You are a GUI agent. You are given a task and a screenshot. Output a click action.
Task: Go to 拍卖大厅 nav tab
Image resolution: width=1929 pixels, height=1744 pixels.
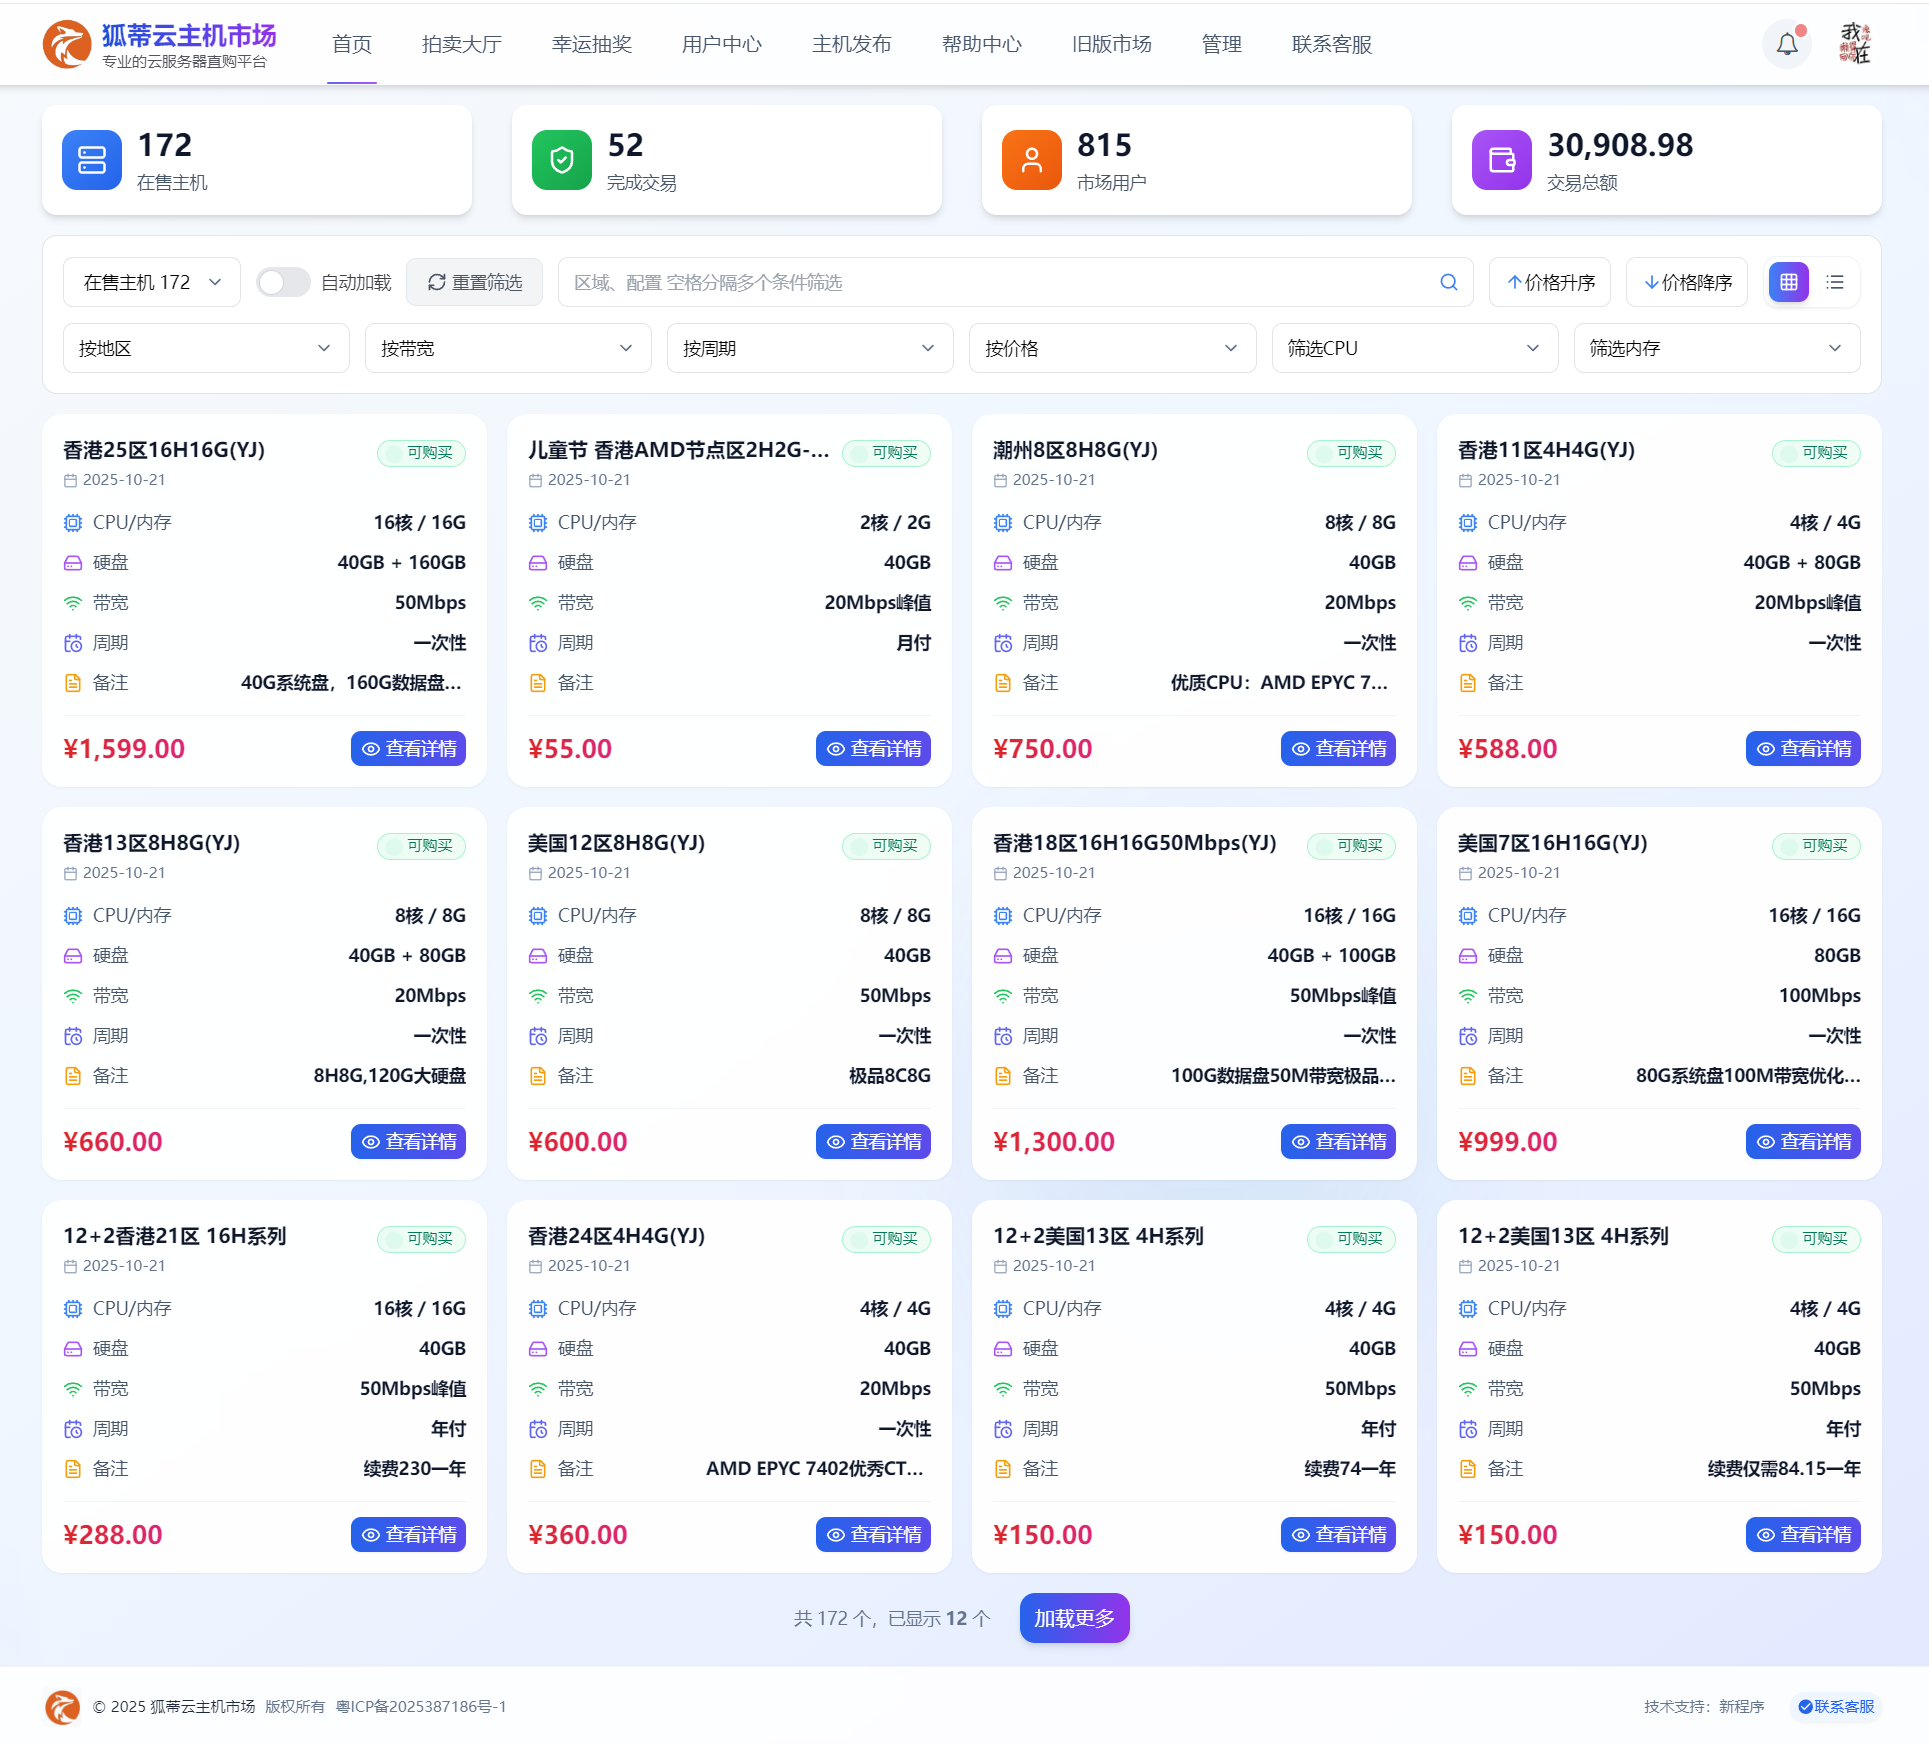[x=461, y=44]
